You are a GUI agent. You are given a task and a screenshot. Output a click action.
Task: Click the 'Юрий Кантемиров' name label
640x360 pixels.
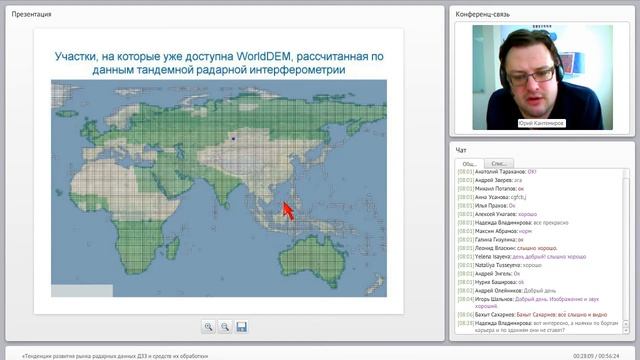[x=542, y=123]
